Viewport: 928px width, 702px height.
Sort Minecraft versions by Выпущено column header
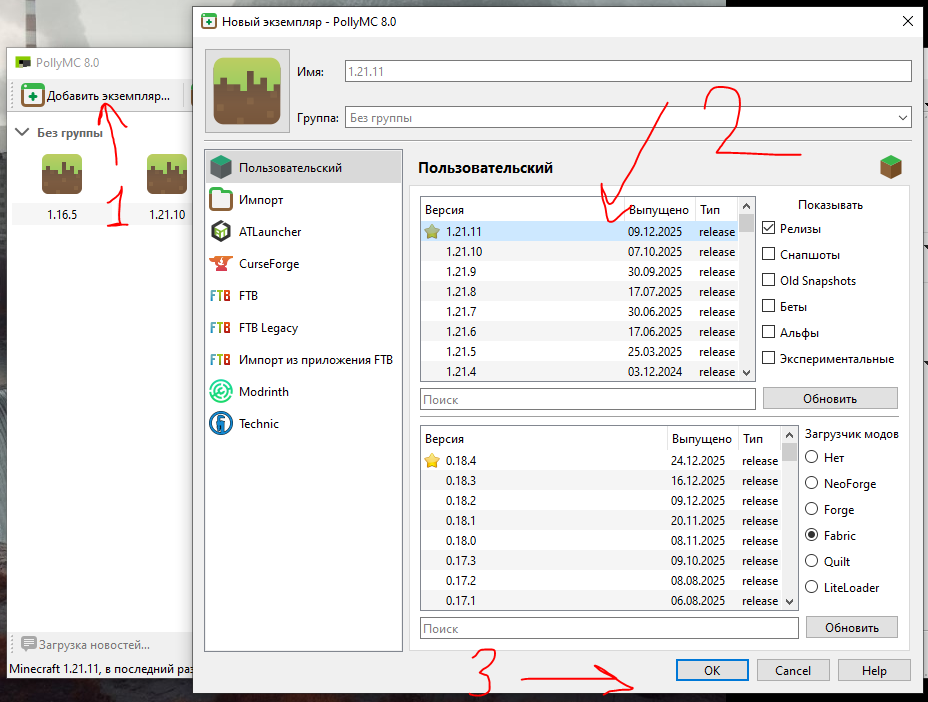tap(659, 210)
